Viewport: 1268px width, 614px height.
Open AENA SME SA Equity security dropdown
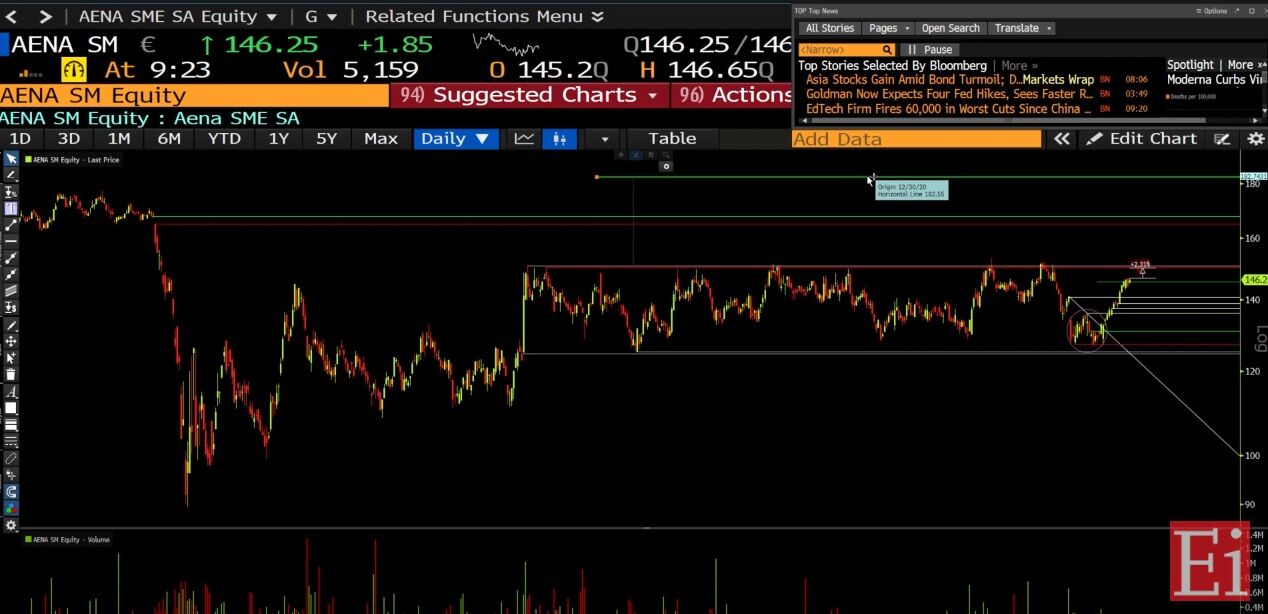pyautogui.click(x=178, y=17)
